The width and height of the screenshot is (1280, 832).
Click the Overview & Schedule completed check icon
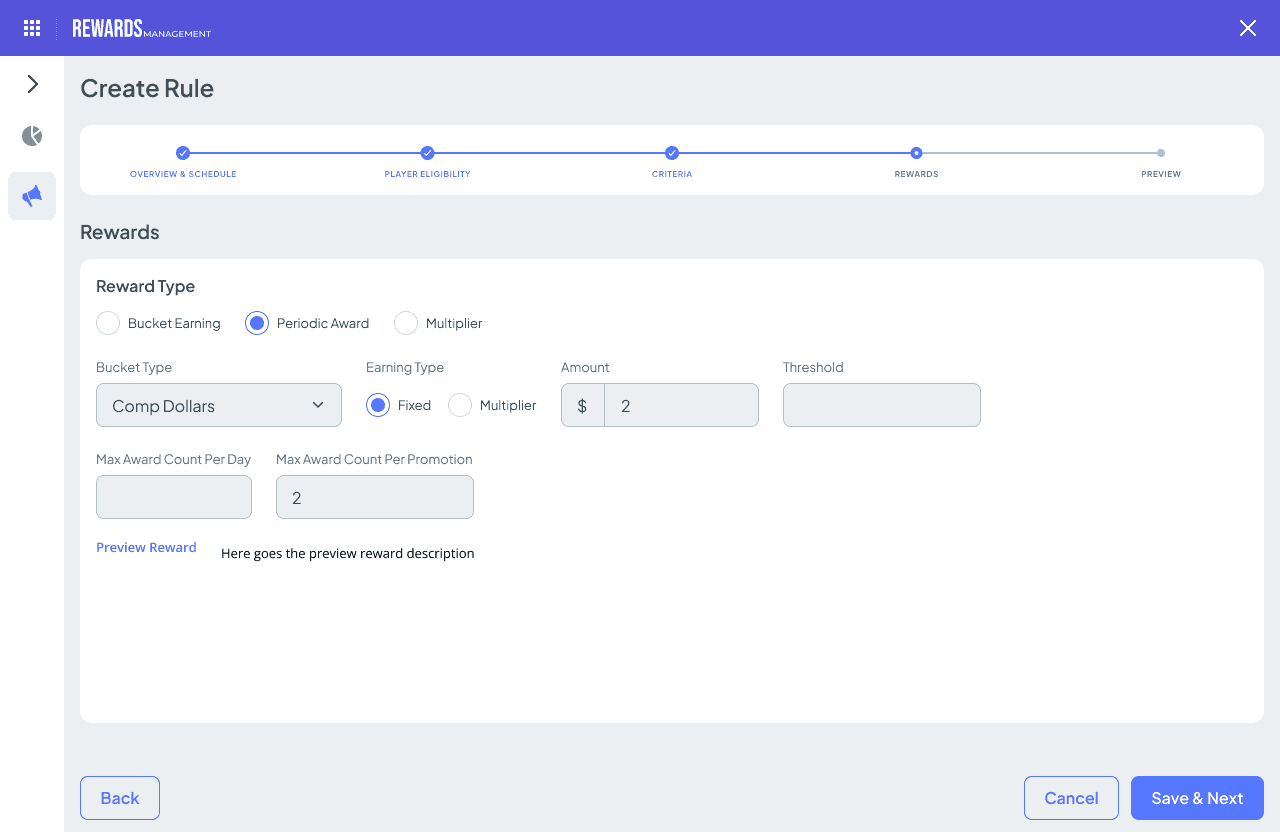coord(183,153)
